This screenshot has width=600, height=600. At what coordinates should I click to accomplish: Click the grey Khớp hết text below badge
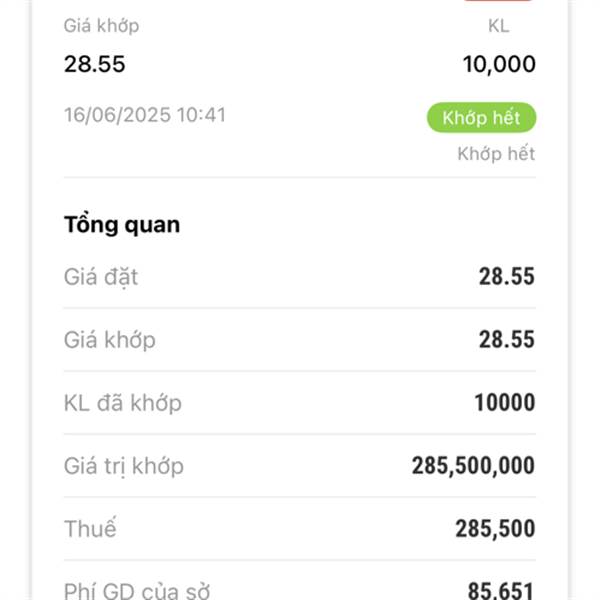tap(496, 154)
